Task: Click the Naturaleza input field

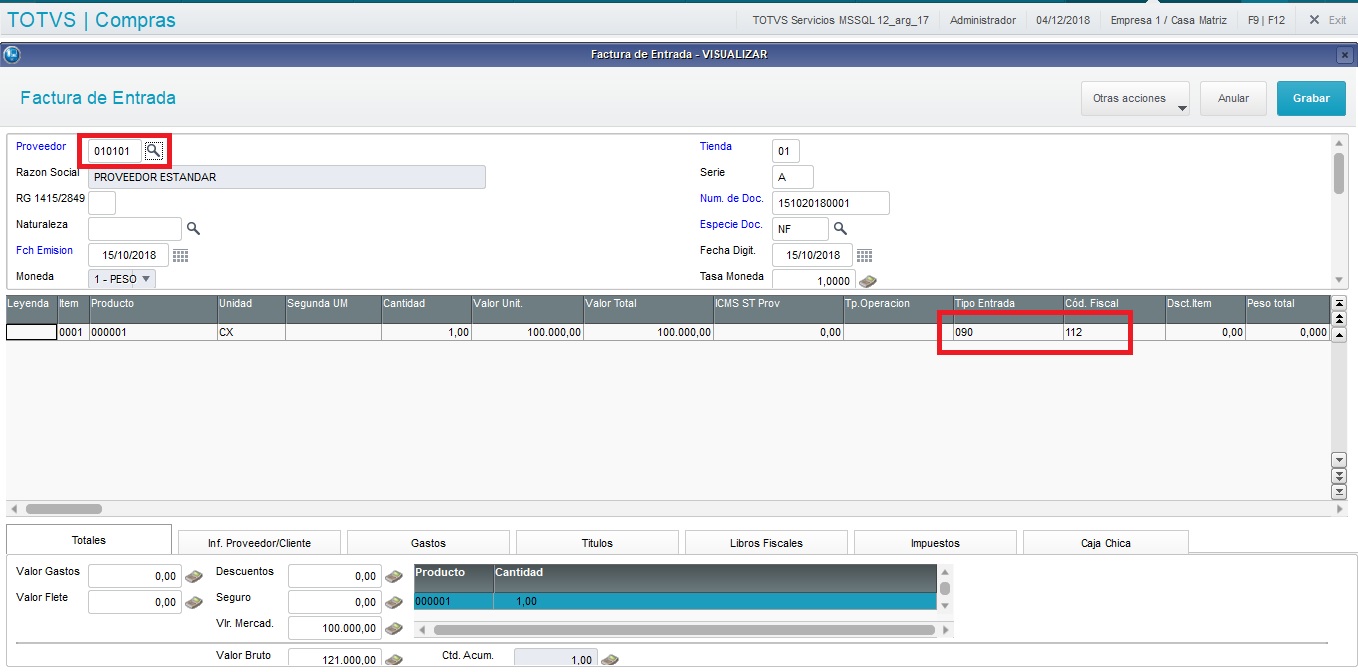Action: (x=135, y=229)
